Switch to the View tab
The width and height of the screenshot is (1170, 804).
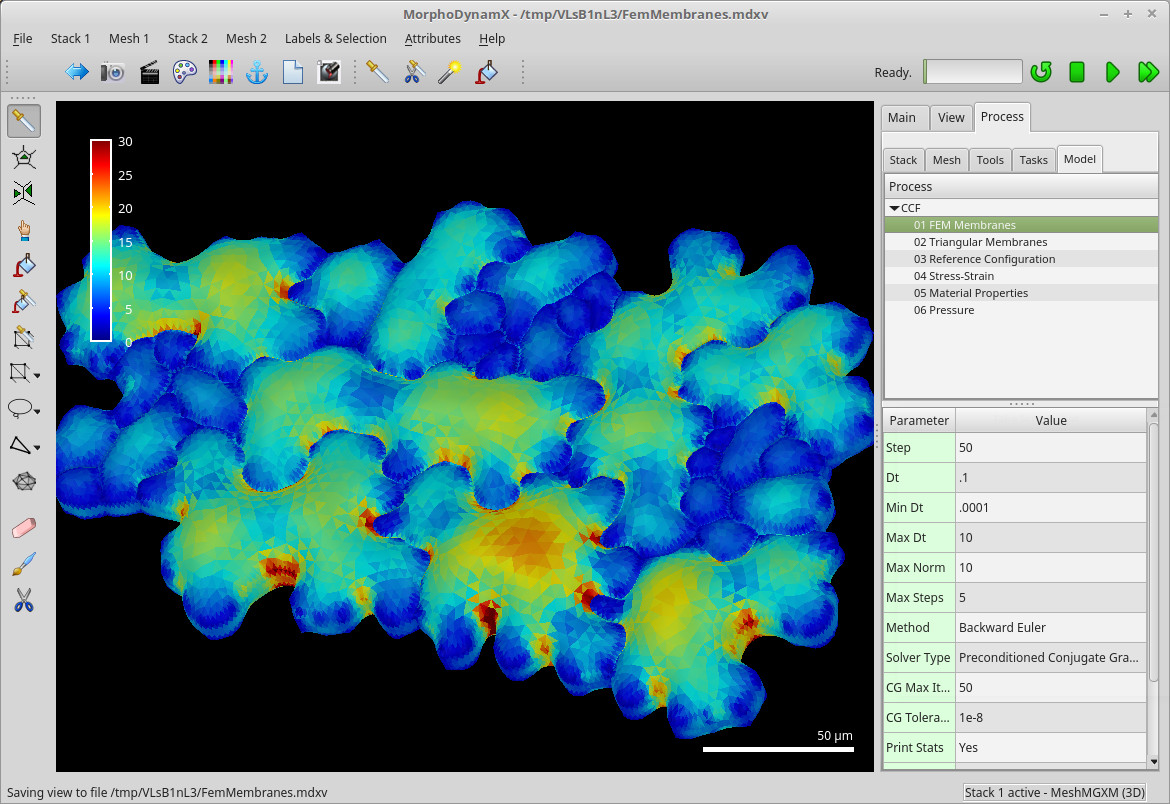pyautogui.click(x=951, y=117)
